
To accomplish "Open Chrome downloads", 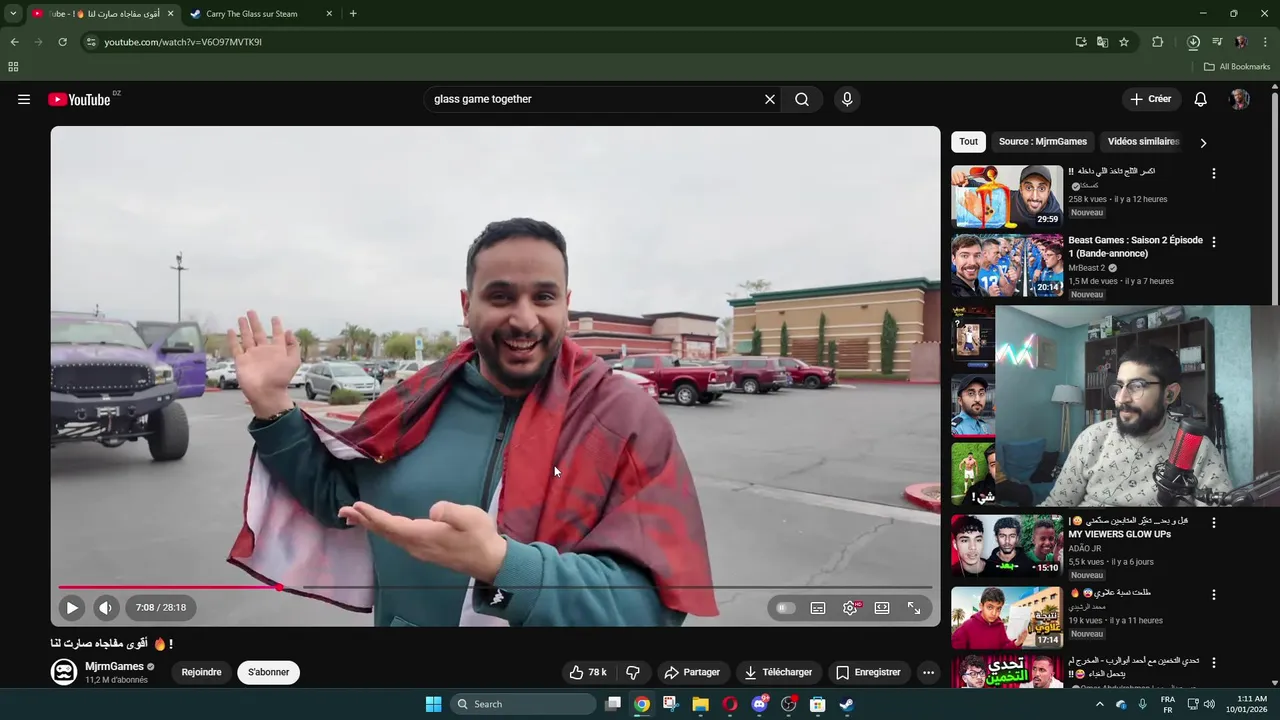I will pos(1193,42).
